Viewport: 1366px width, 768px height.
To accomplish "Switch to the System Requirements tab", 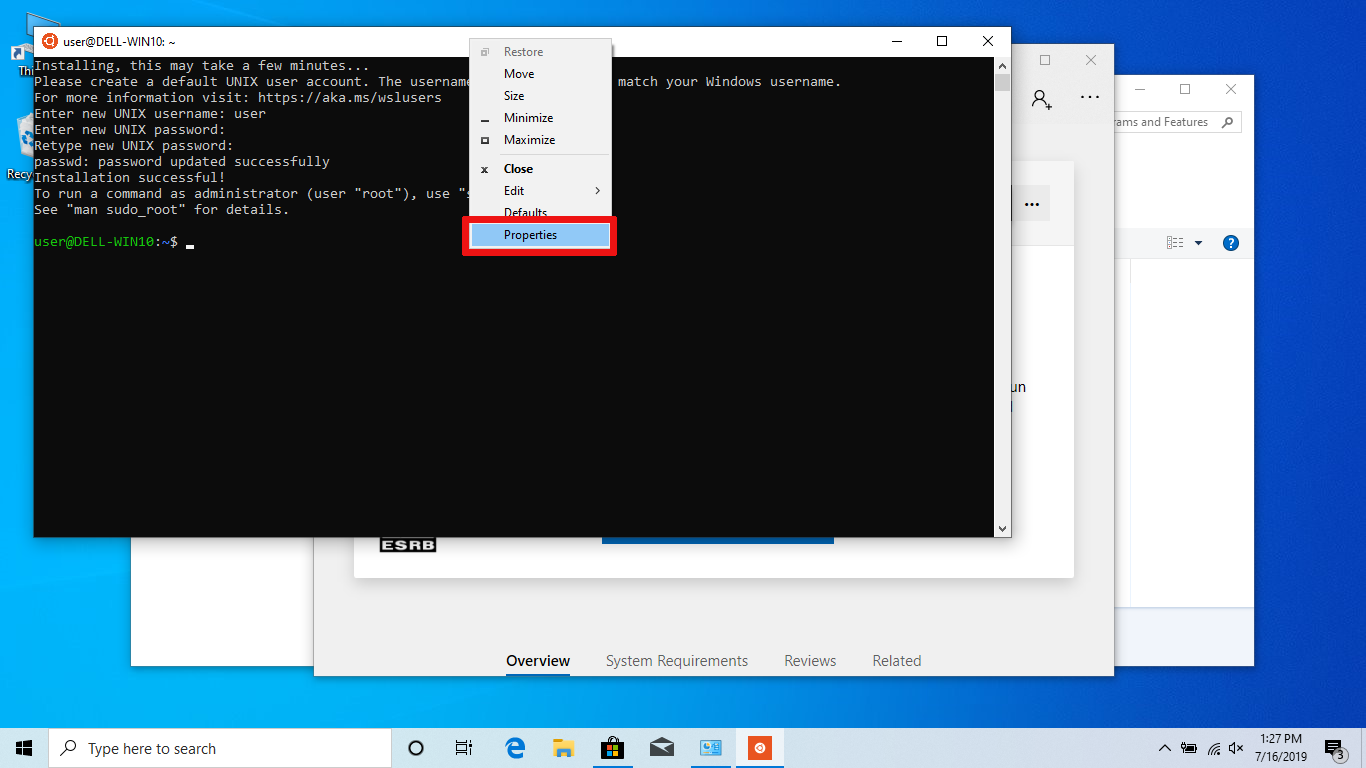I will tap(676, 661).
